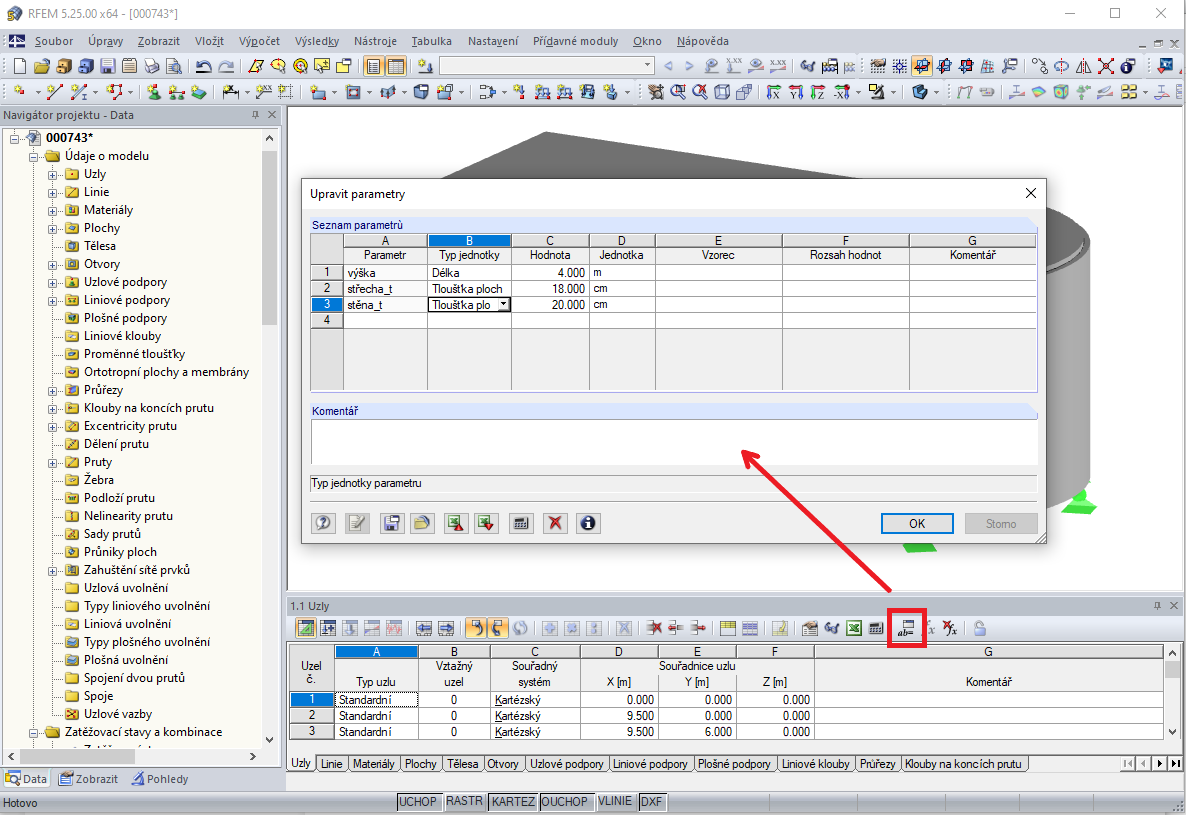Image resolution: width=1186 pixels, height=815 pixels.
Task: Select the New Node tool
Action: pyautogui.click(x=19, y=92)
